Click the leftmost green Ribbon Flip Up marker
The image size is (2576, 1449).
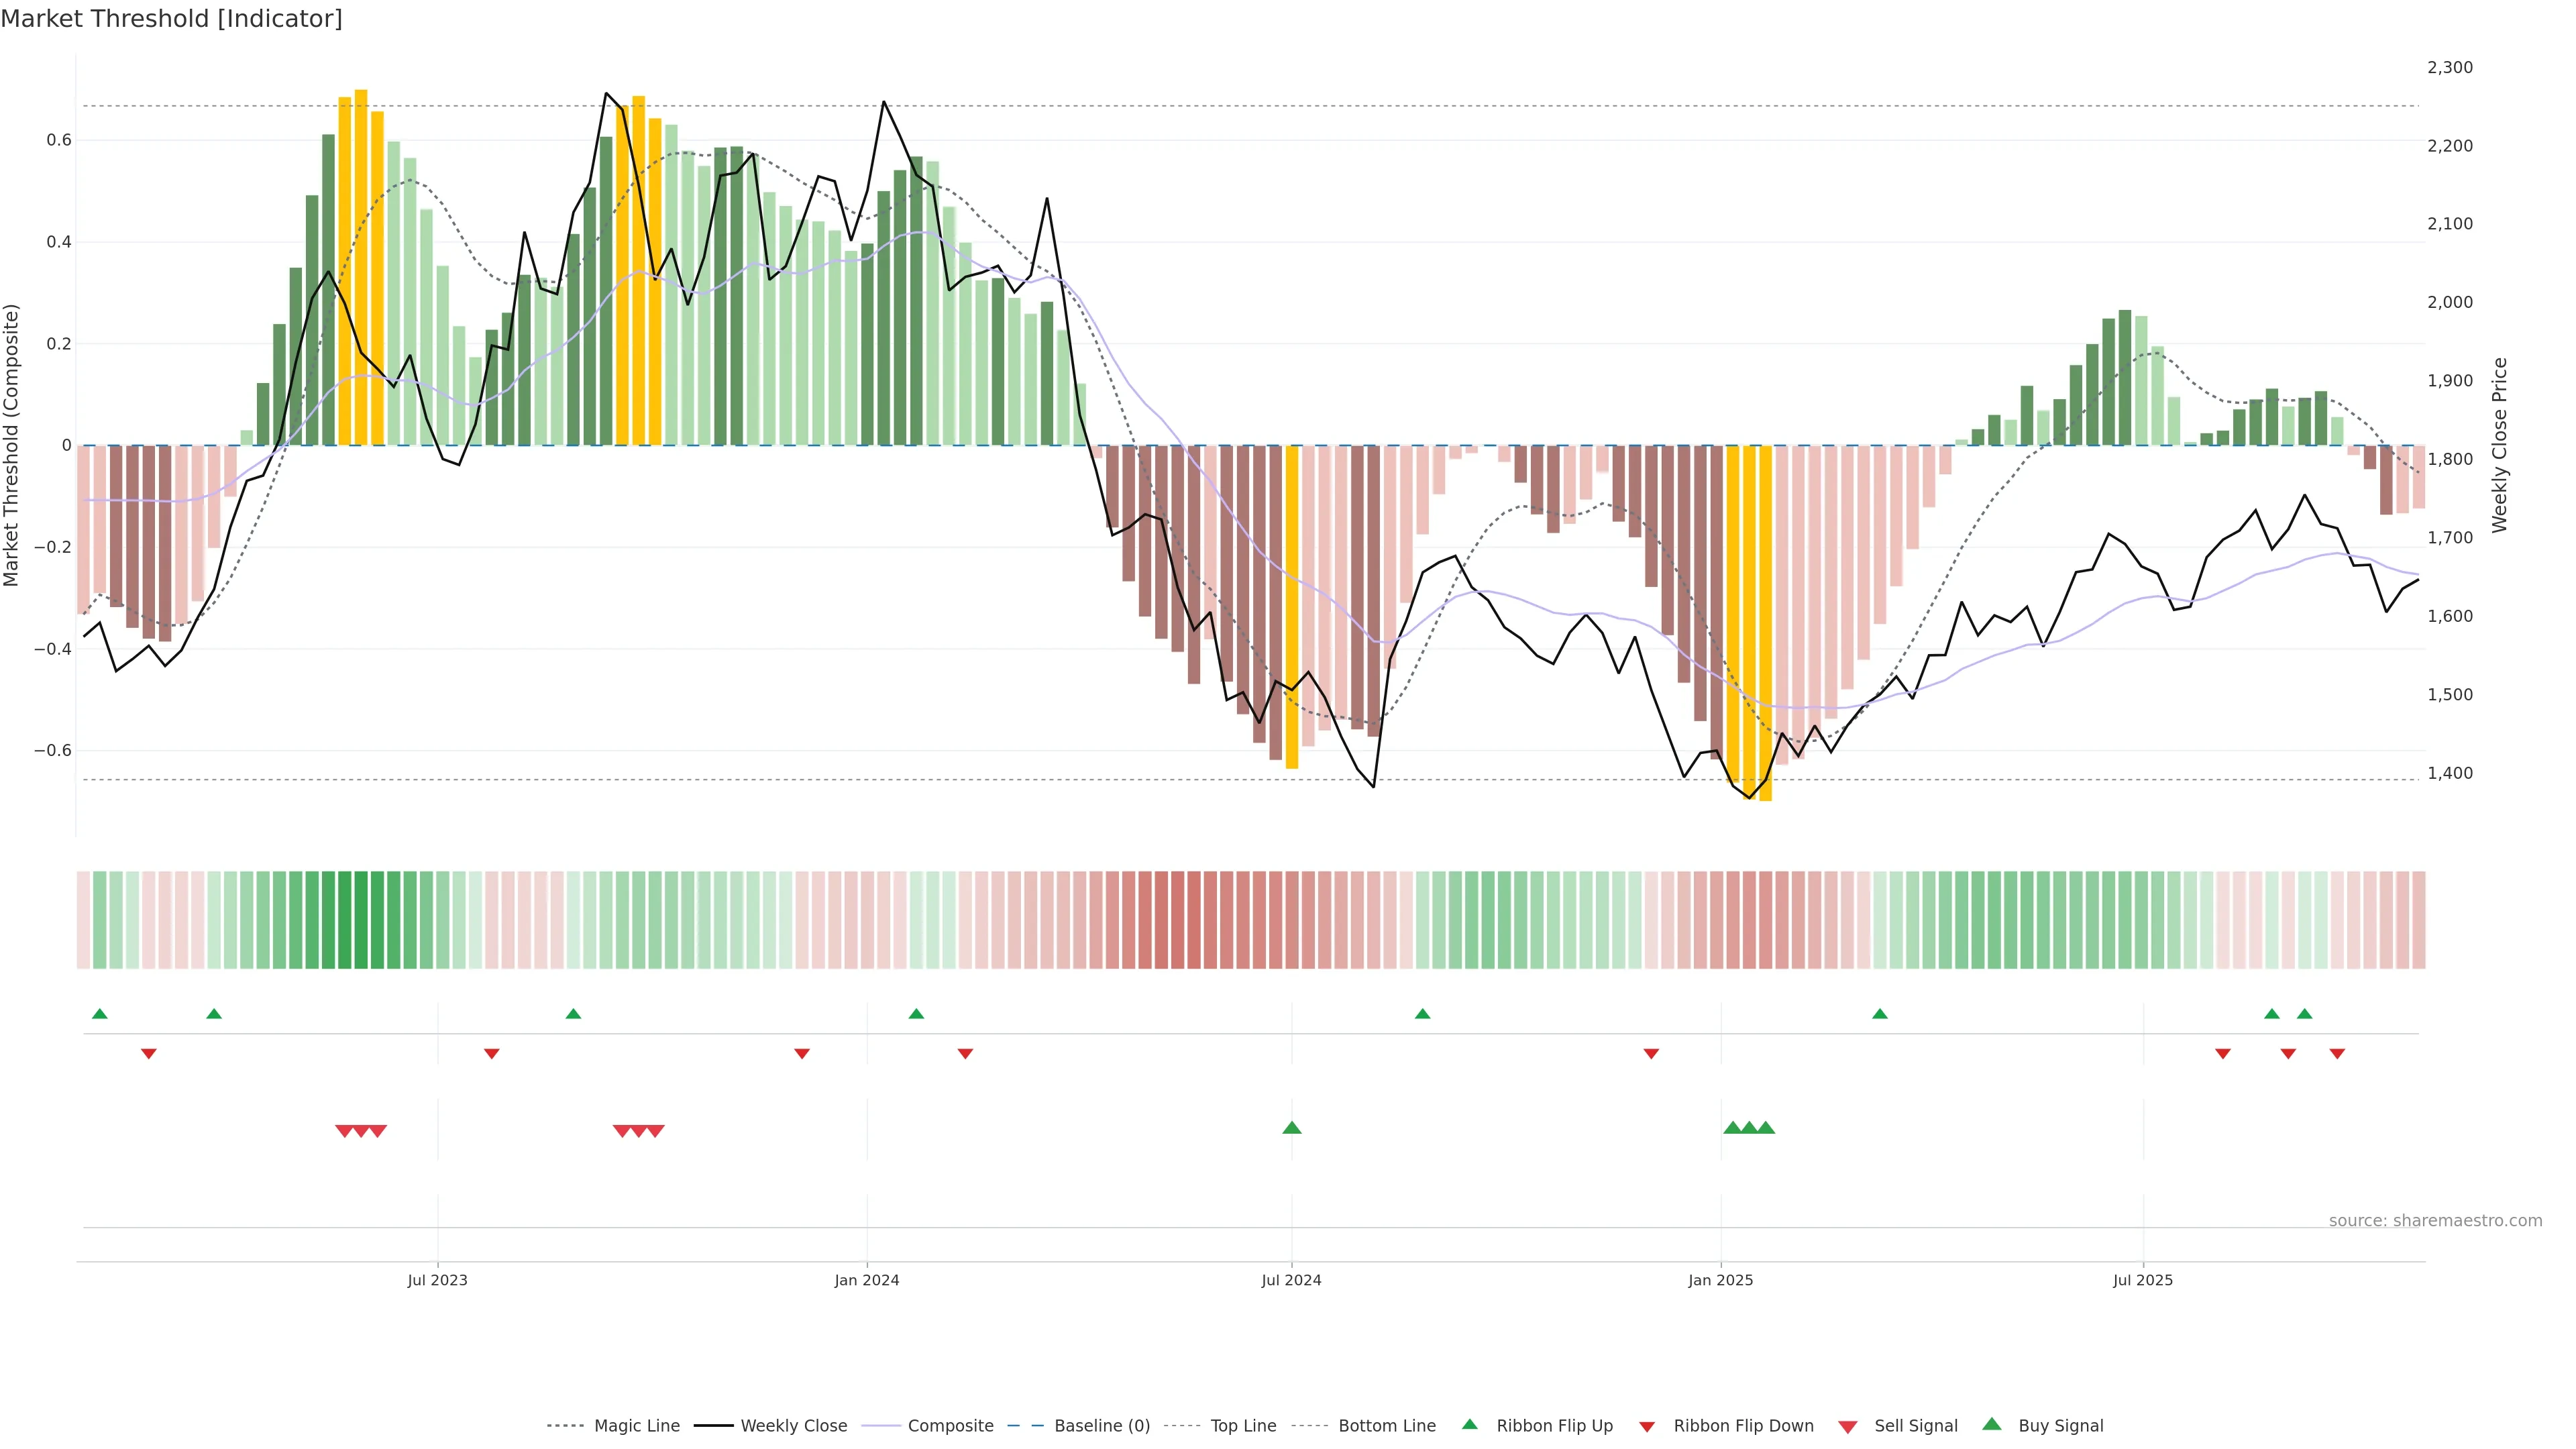(x=99, y=1014)
